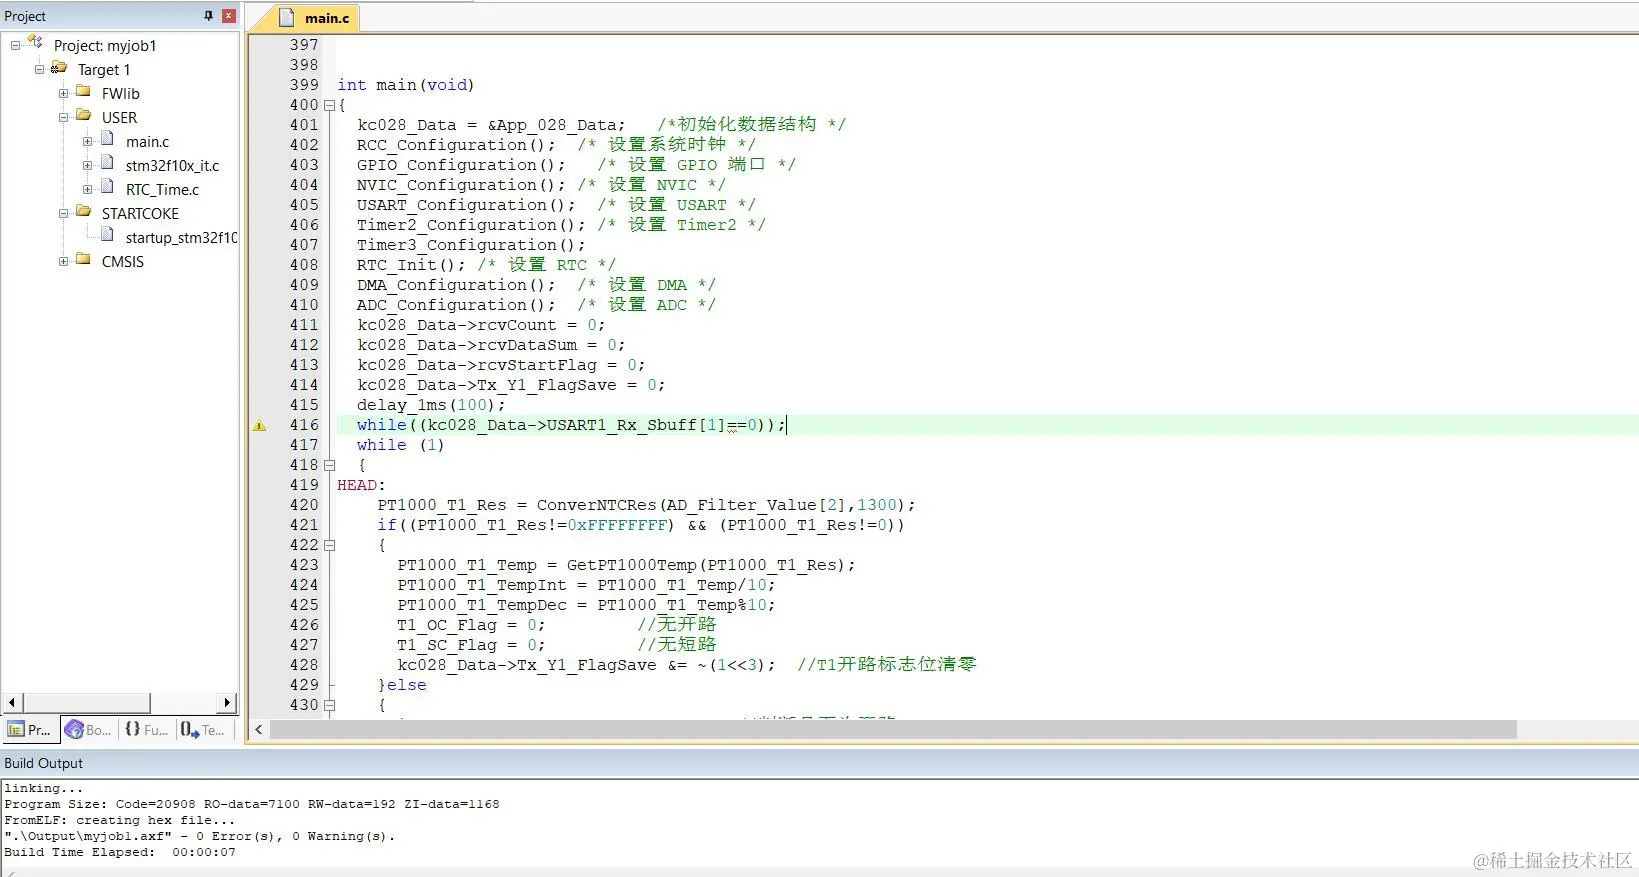Select RTC_Time.c in the Project tree
Screen dimensions: 1639x877
click(x=162, y=190)
